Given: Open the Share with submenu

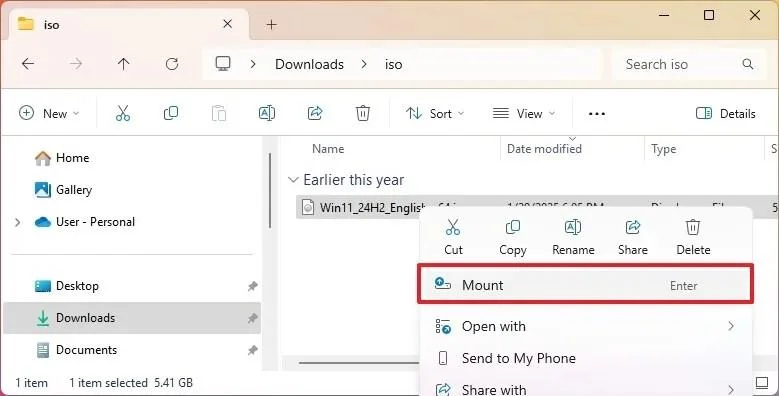Looking at the screenshot, I should pos(585,389).
